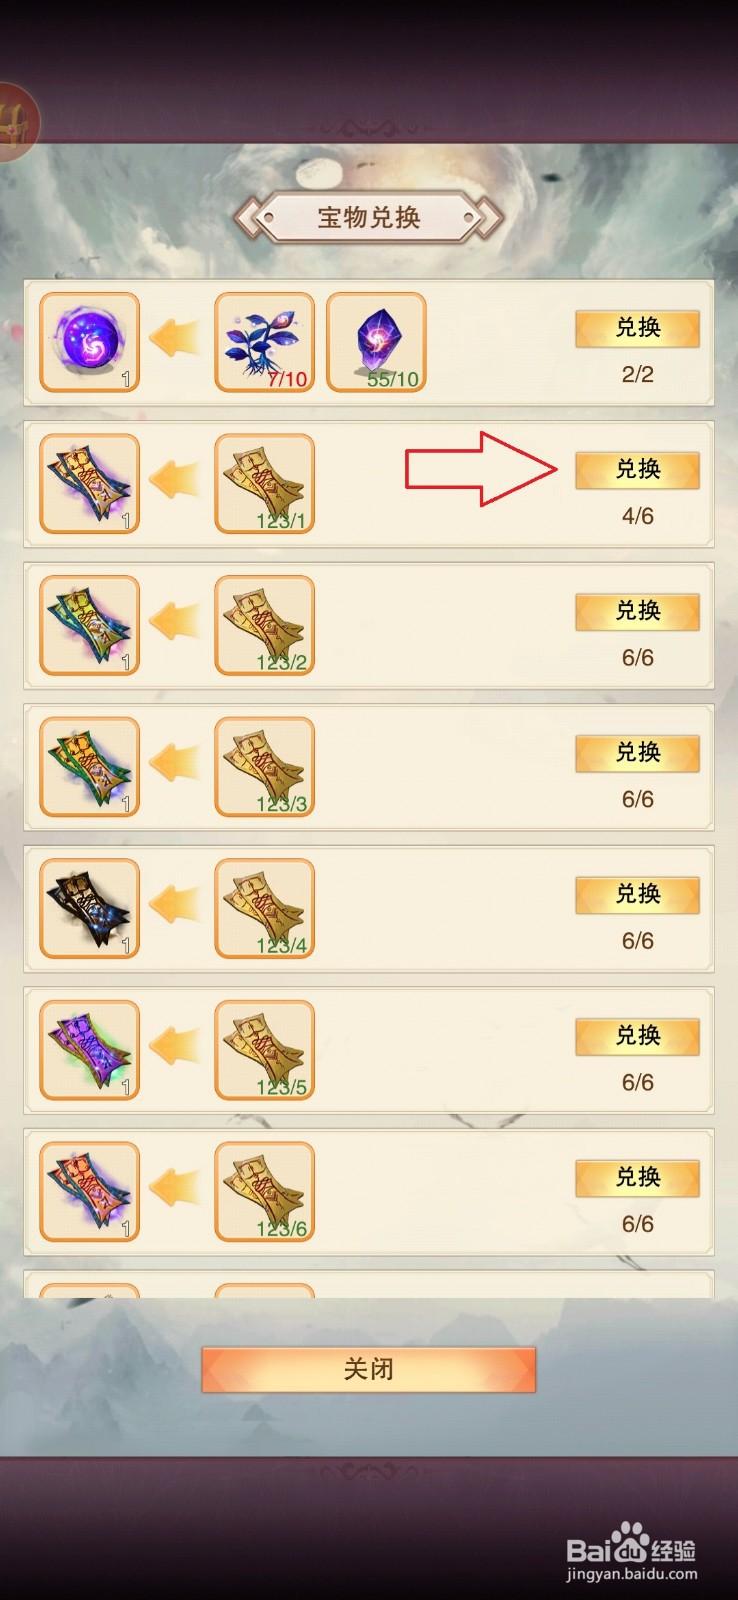Close the panel with the 关闭 button
The width and height of the screenshot is (738, 1600).
coord(369,1369)
